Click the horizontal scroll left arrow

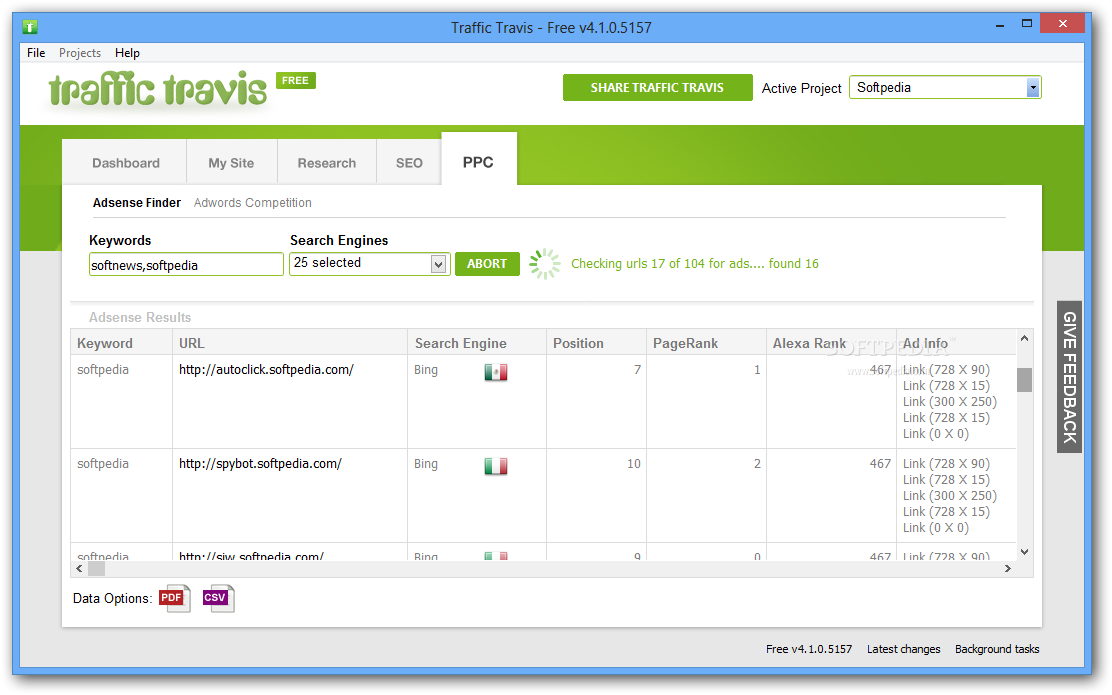point(79,569)
